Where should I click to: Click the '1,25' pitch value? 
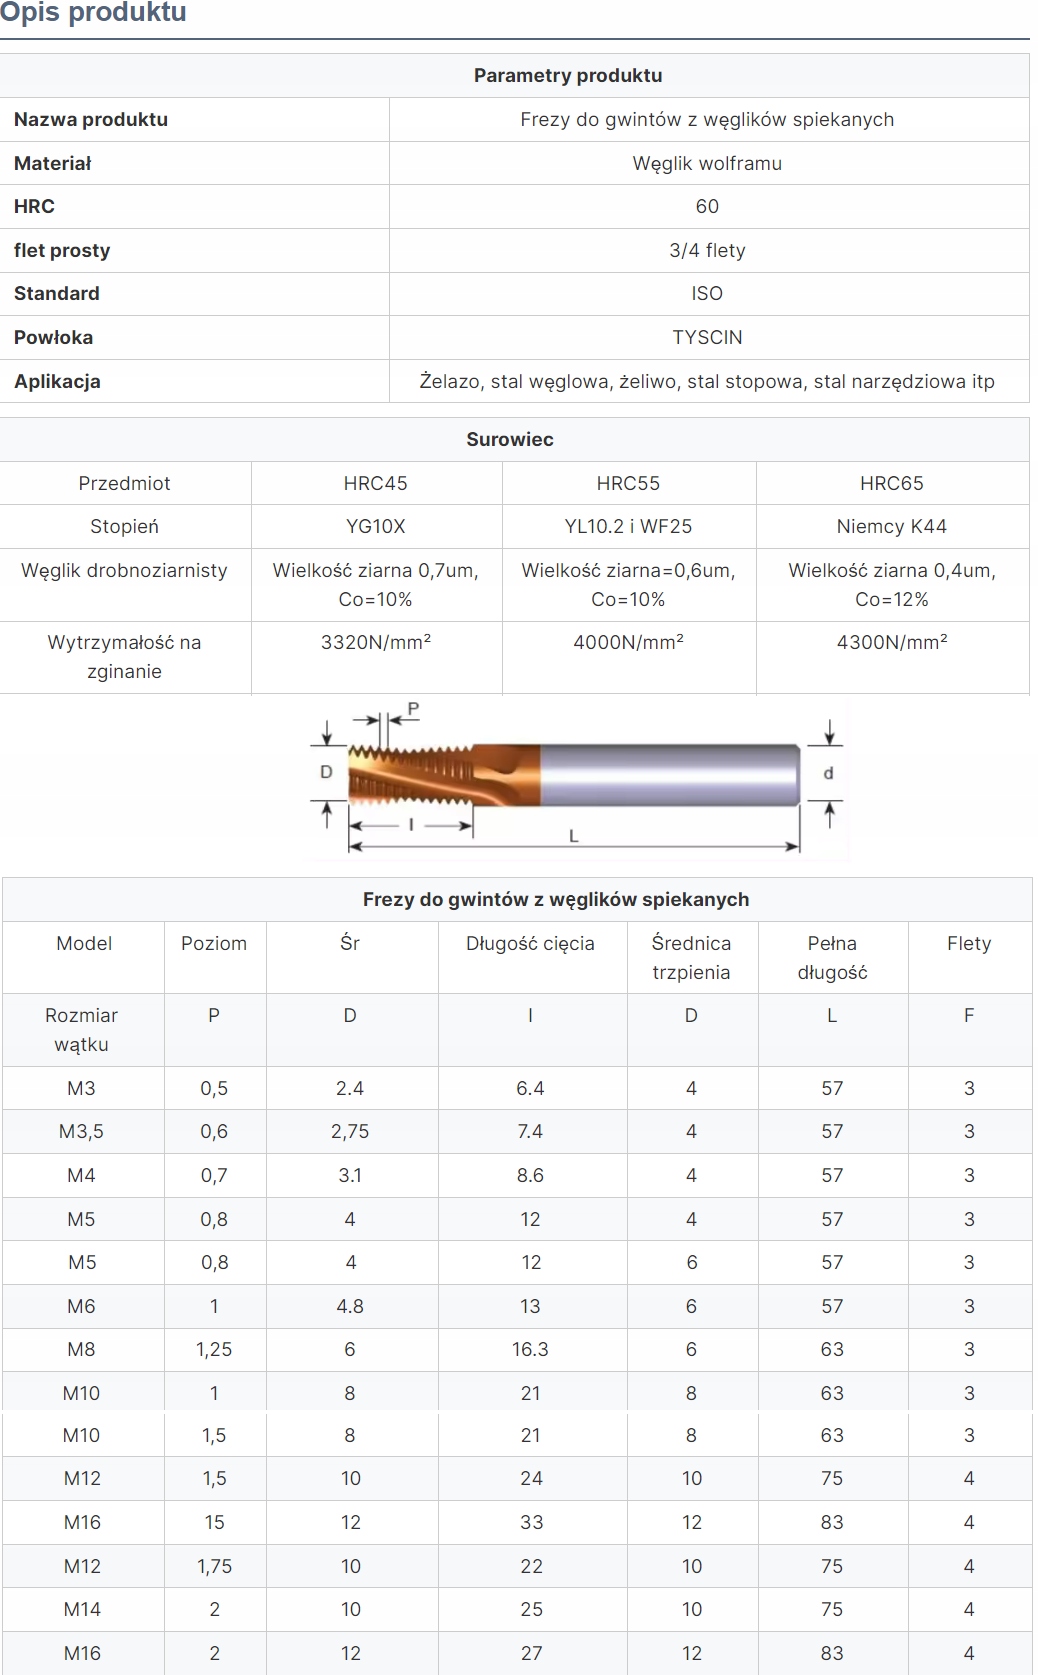pos(214,1349)
